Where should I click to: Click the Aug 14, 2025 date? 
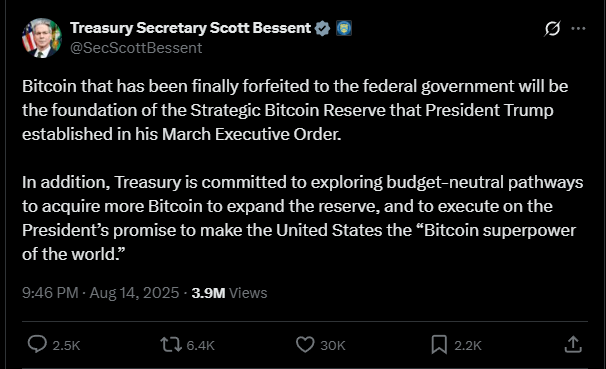134,293
